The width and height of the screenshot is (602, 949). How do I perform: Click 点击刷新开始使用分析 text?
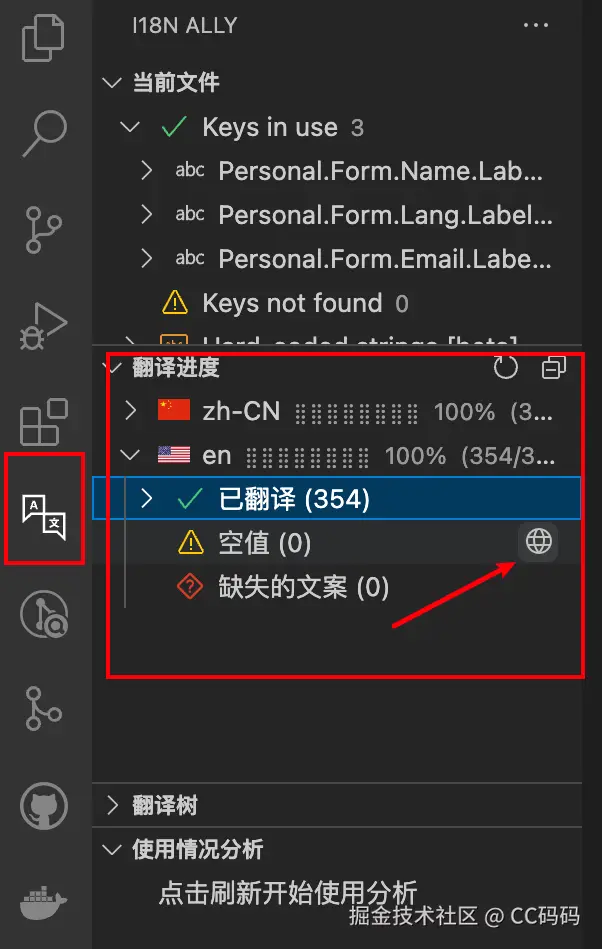click(288, 893)
